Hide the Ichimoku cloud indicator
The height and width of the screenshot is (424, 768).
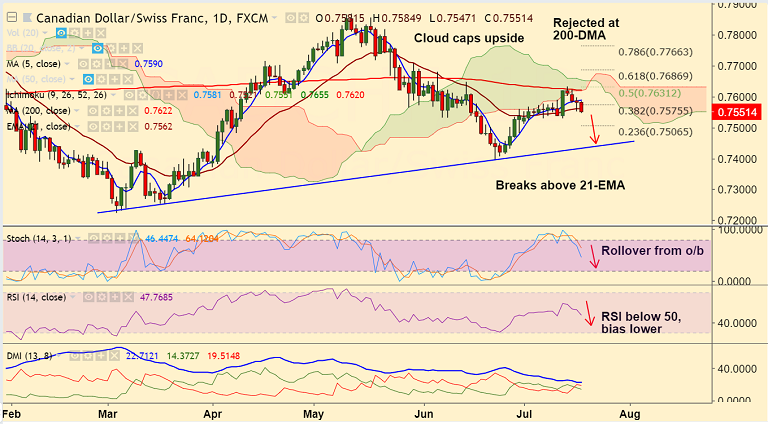tap(129, 95)
